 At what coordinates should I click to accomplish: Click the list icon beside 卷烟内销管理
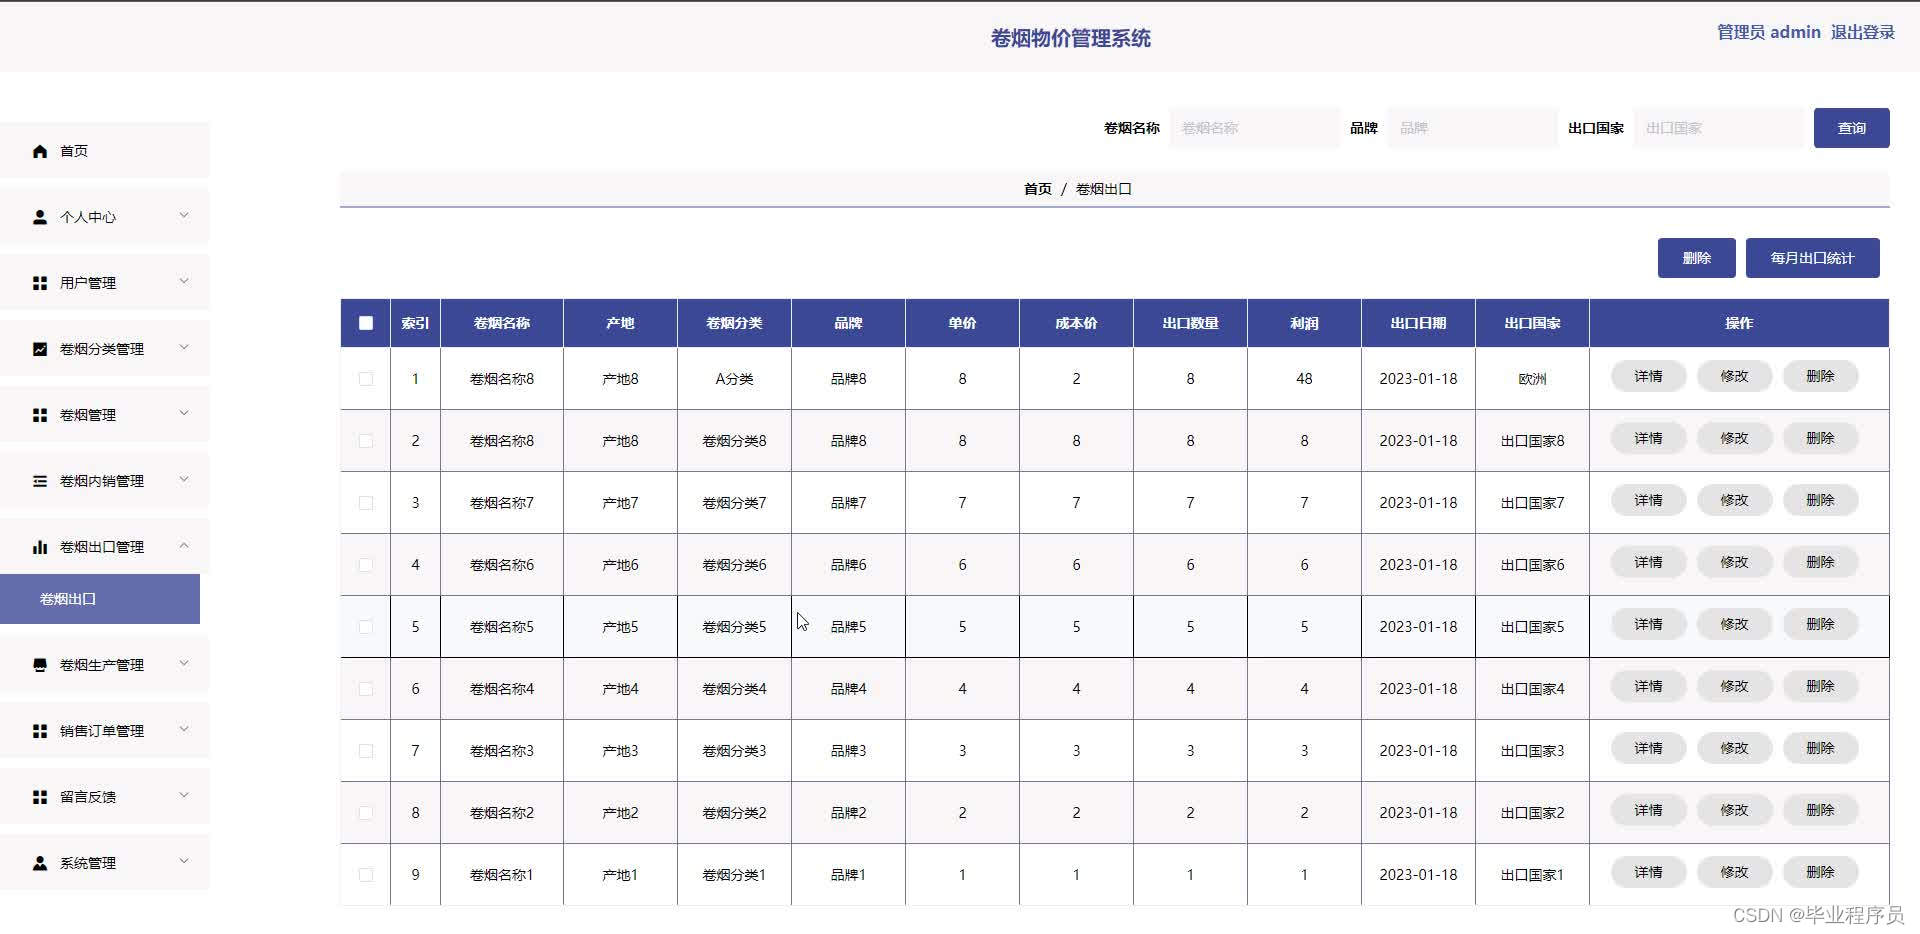40,481
